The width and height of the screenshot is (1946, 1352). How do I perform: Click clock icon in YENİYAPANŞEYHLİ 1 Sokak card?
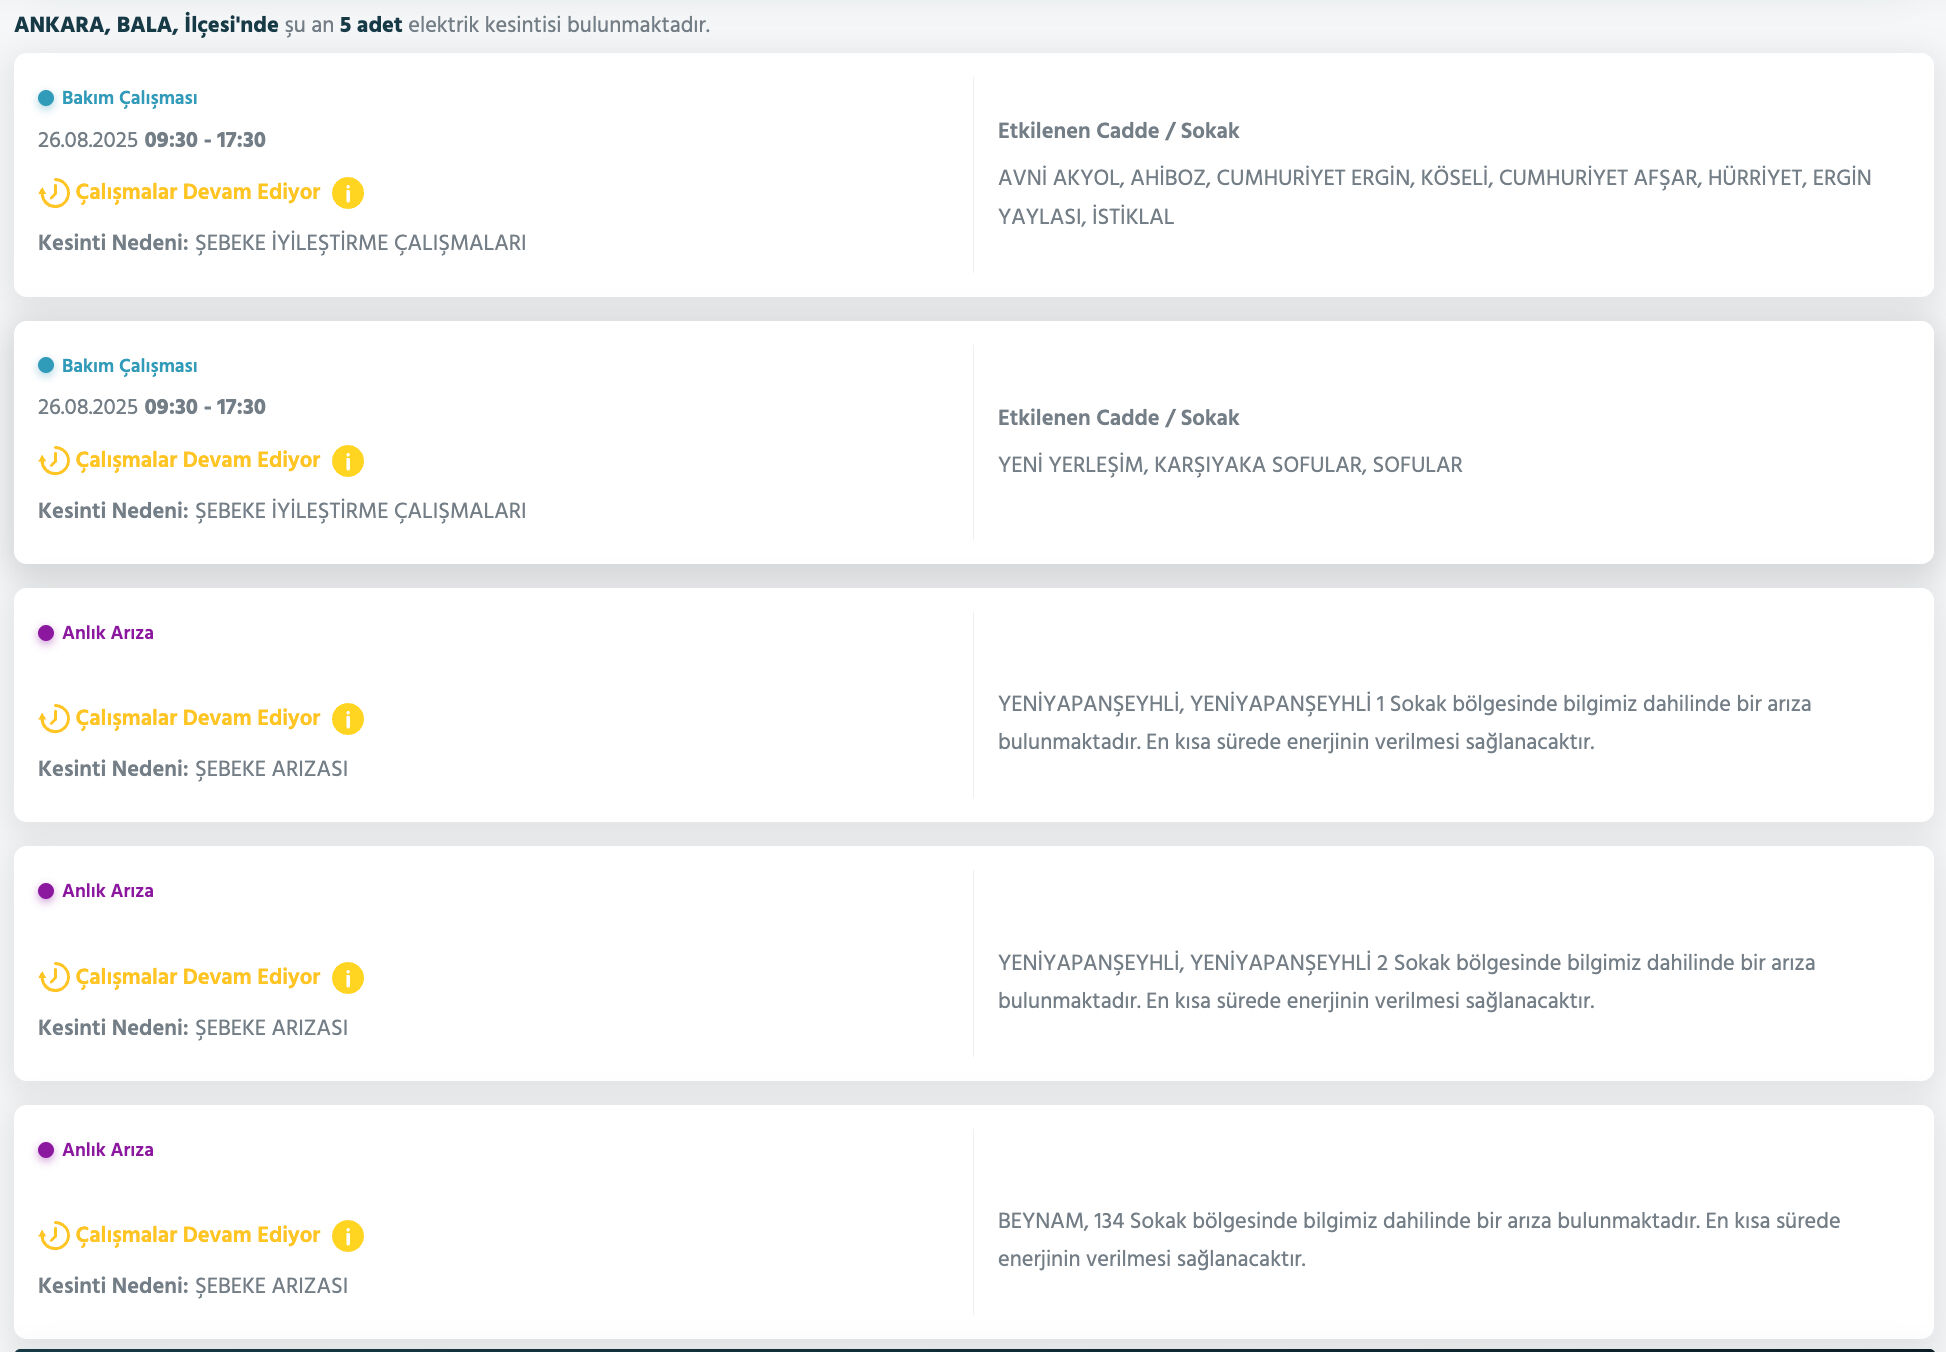click(x=54, y=719)
